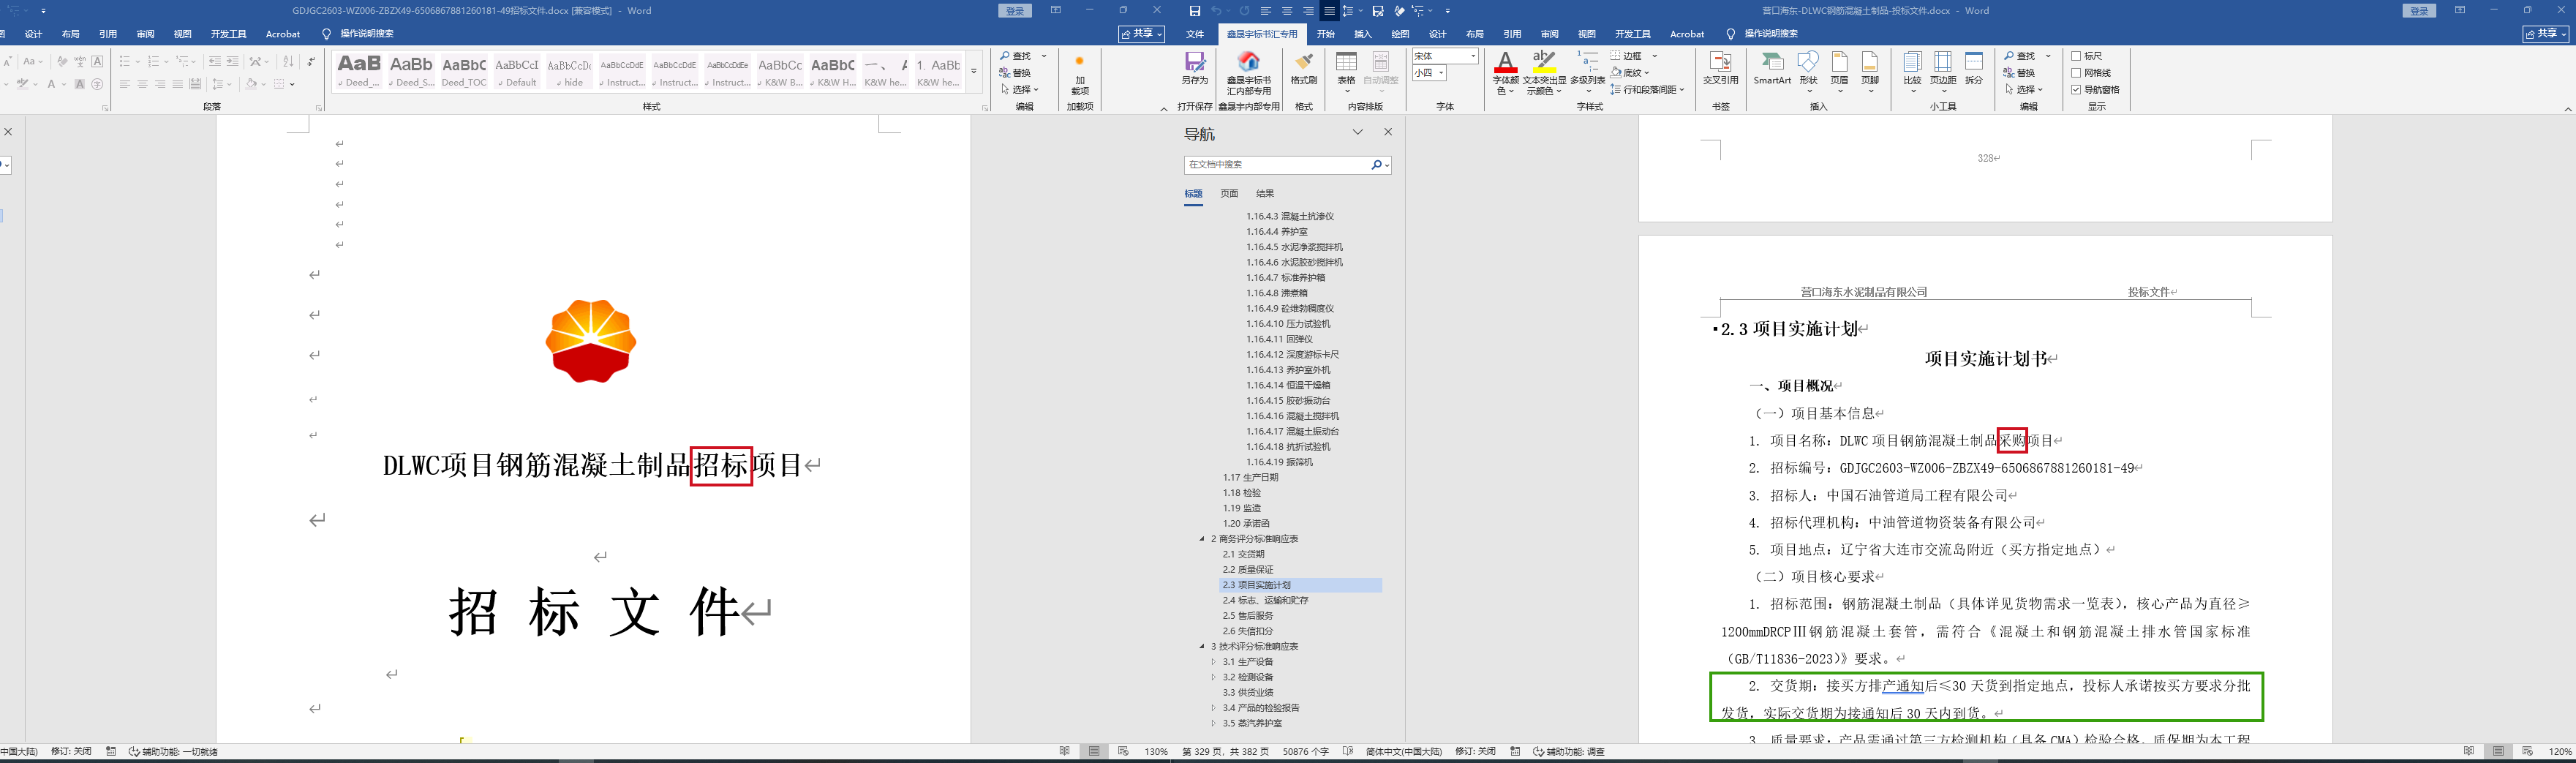The width and height of the screenshot is (2576, 763).
Task: Click 加载项 add-ins icon in left Word
Action: 1079,75
